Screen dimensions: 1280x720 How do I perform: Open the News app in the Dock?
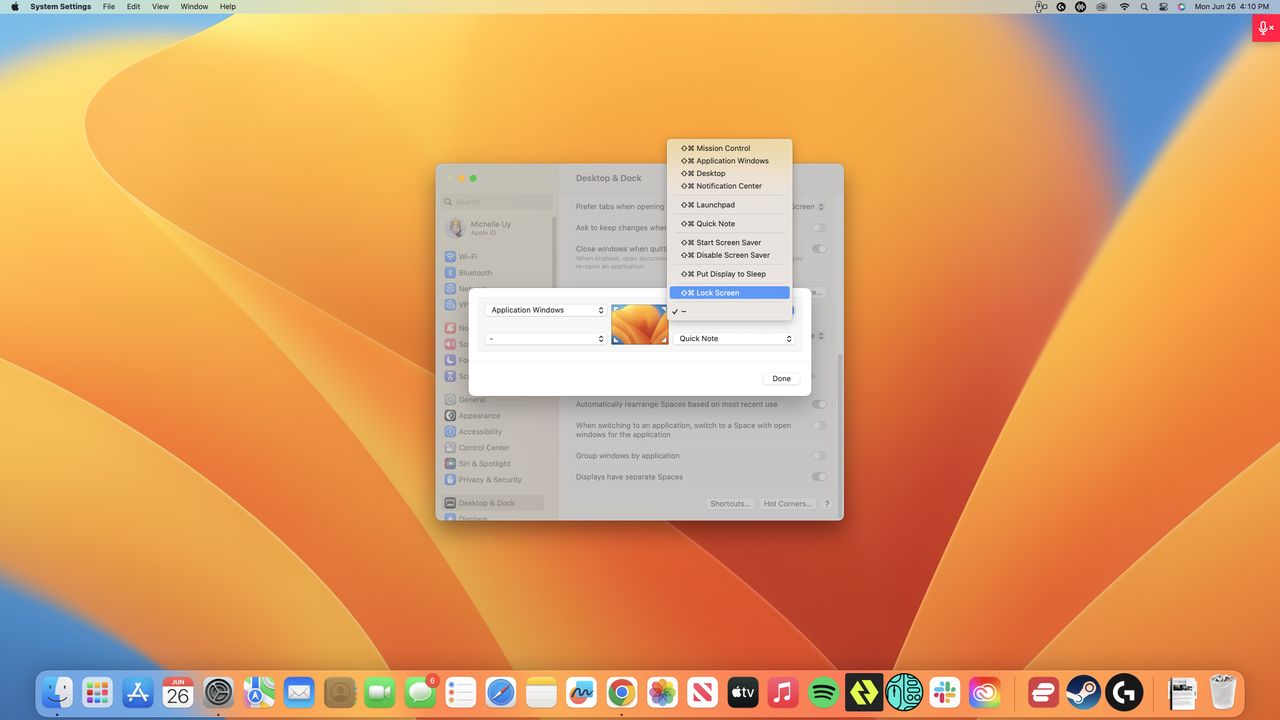tap(702, 692)
